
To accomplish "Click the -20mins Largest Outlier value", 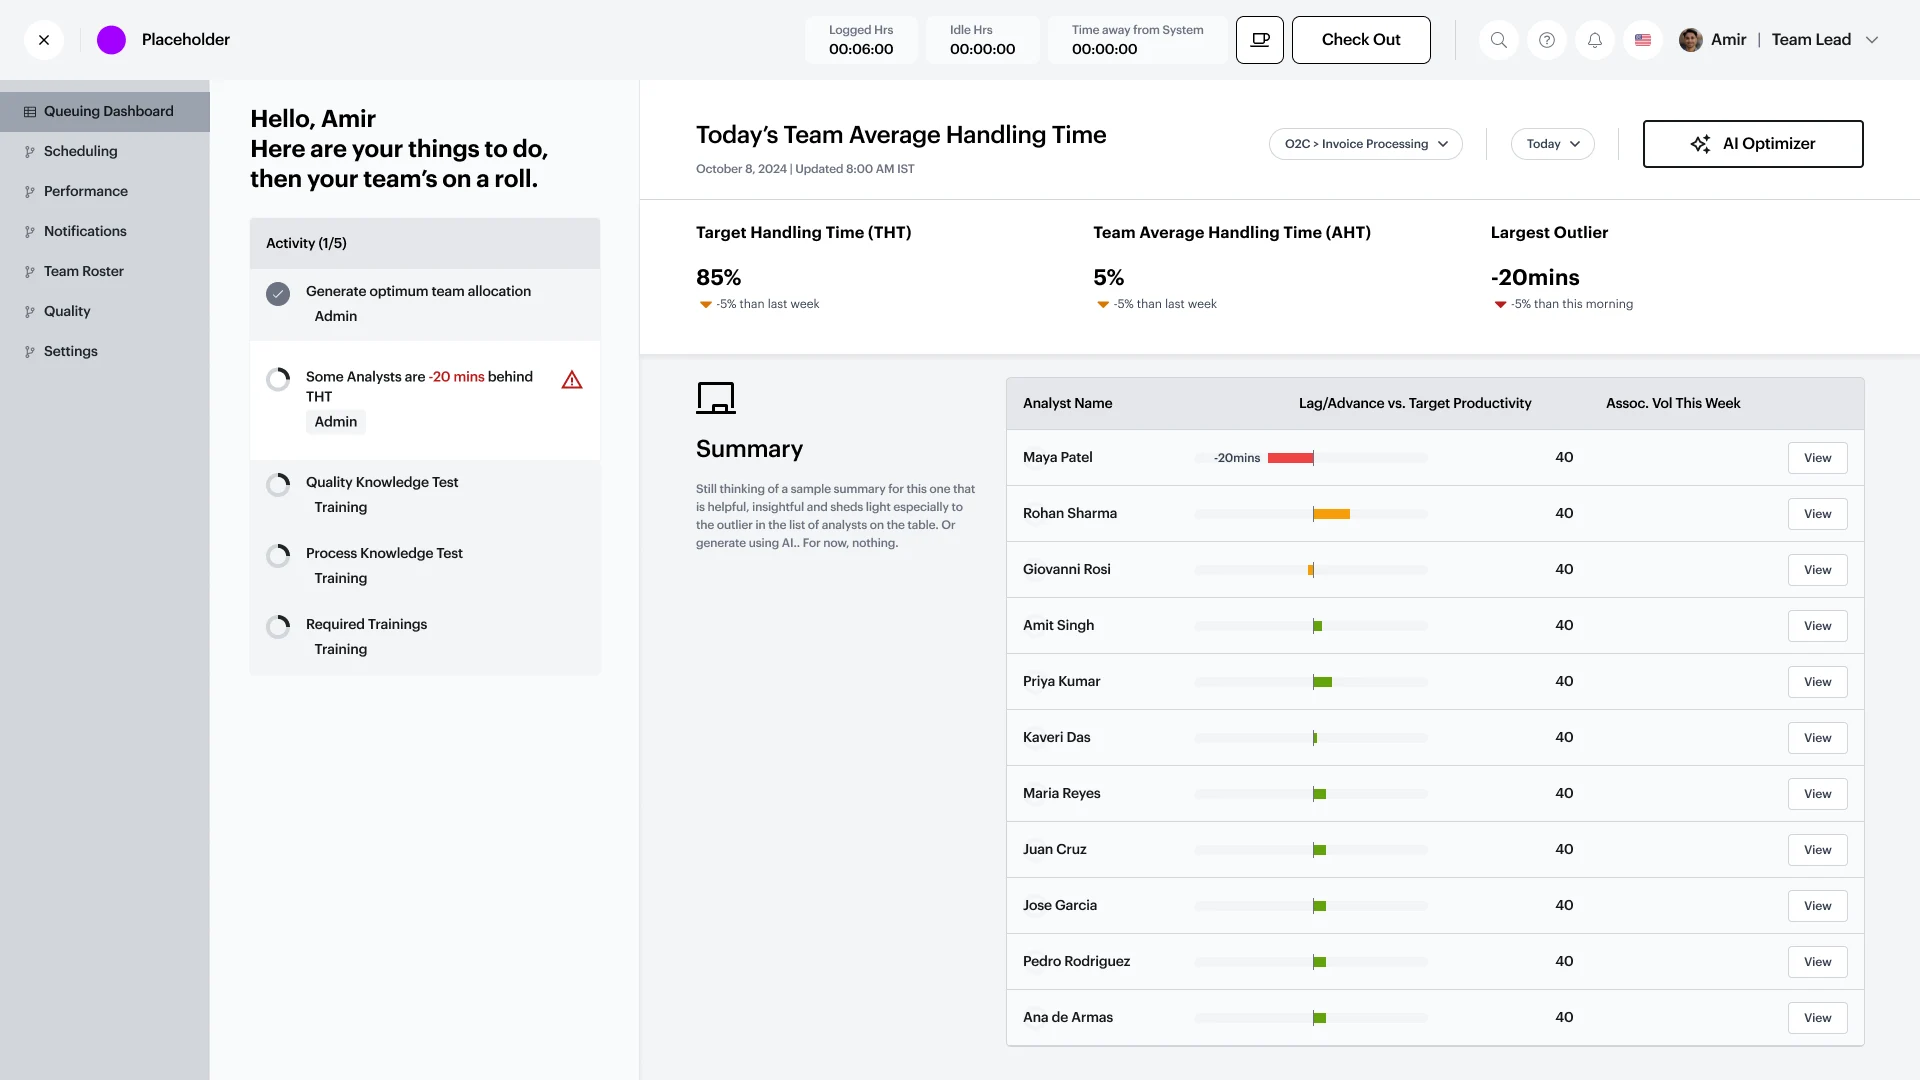I will (1535, 278).
